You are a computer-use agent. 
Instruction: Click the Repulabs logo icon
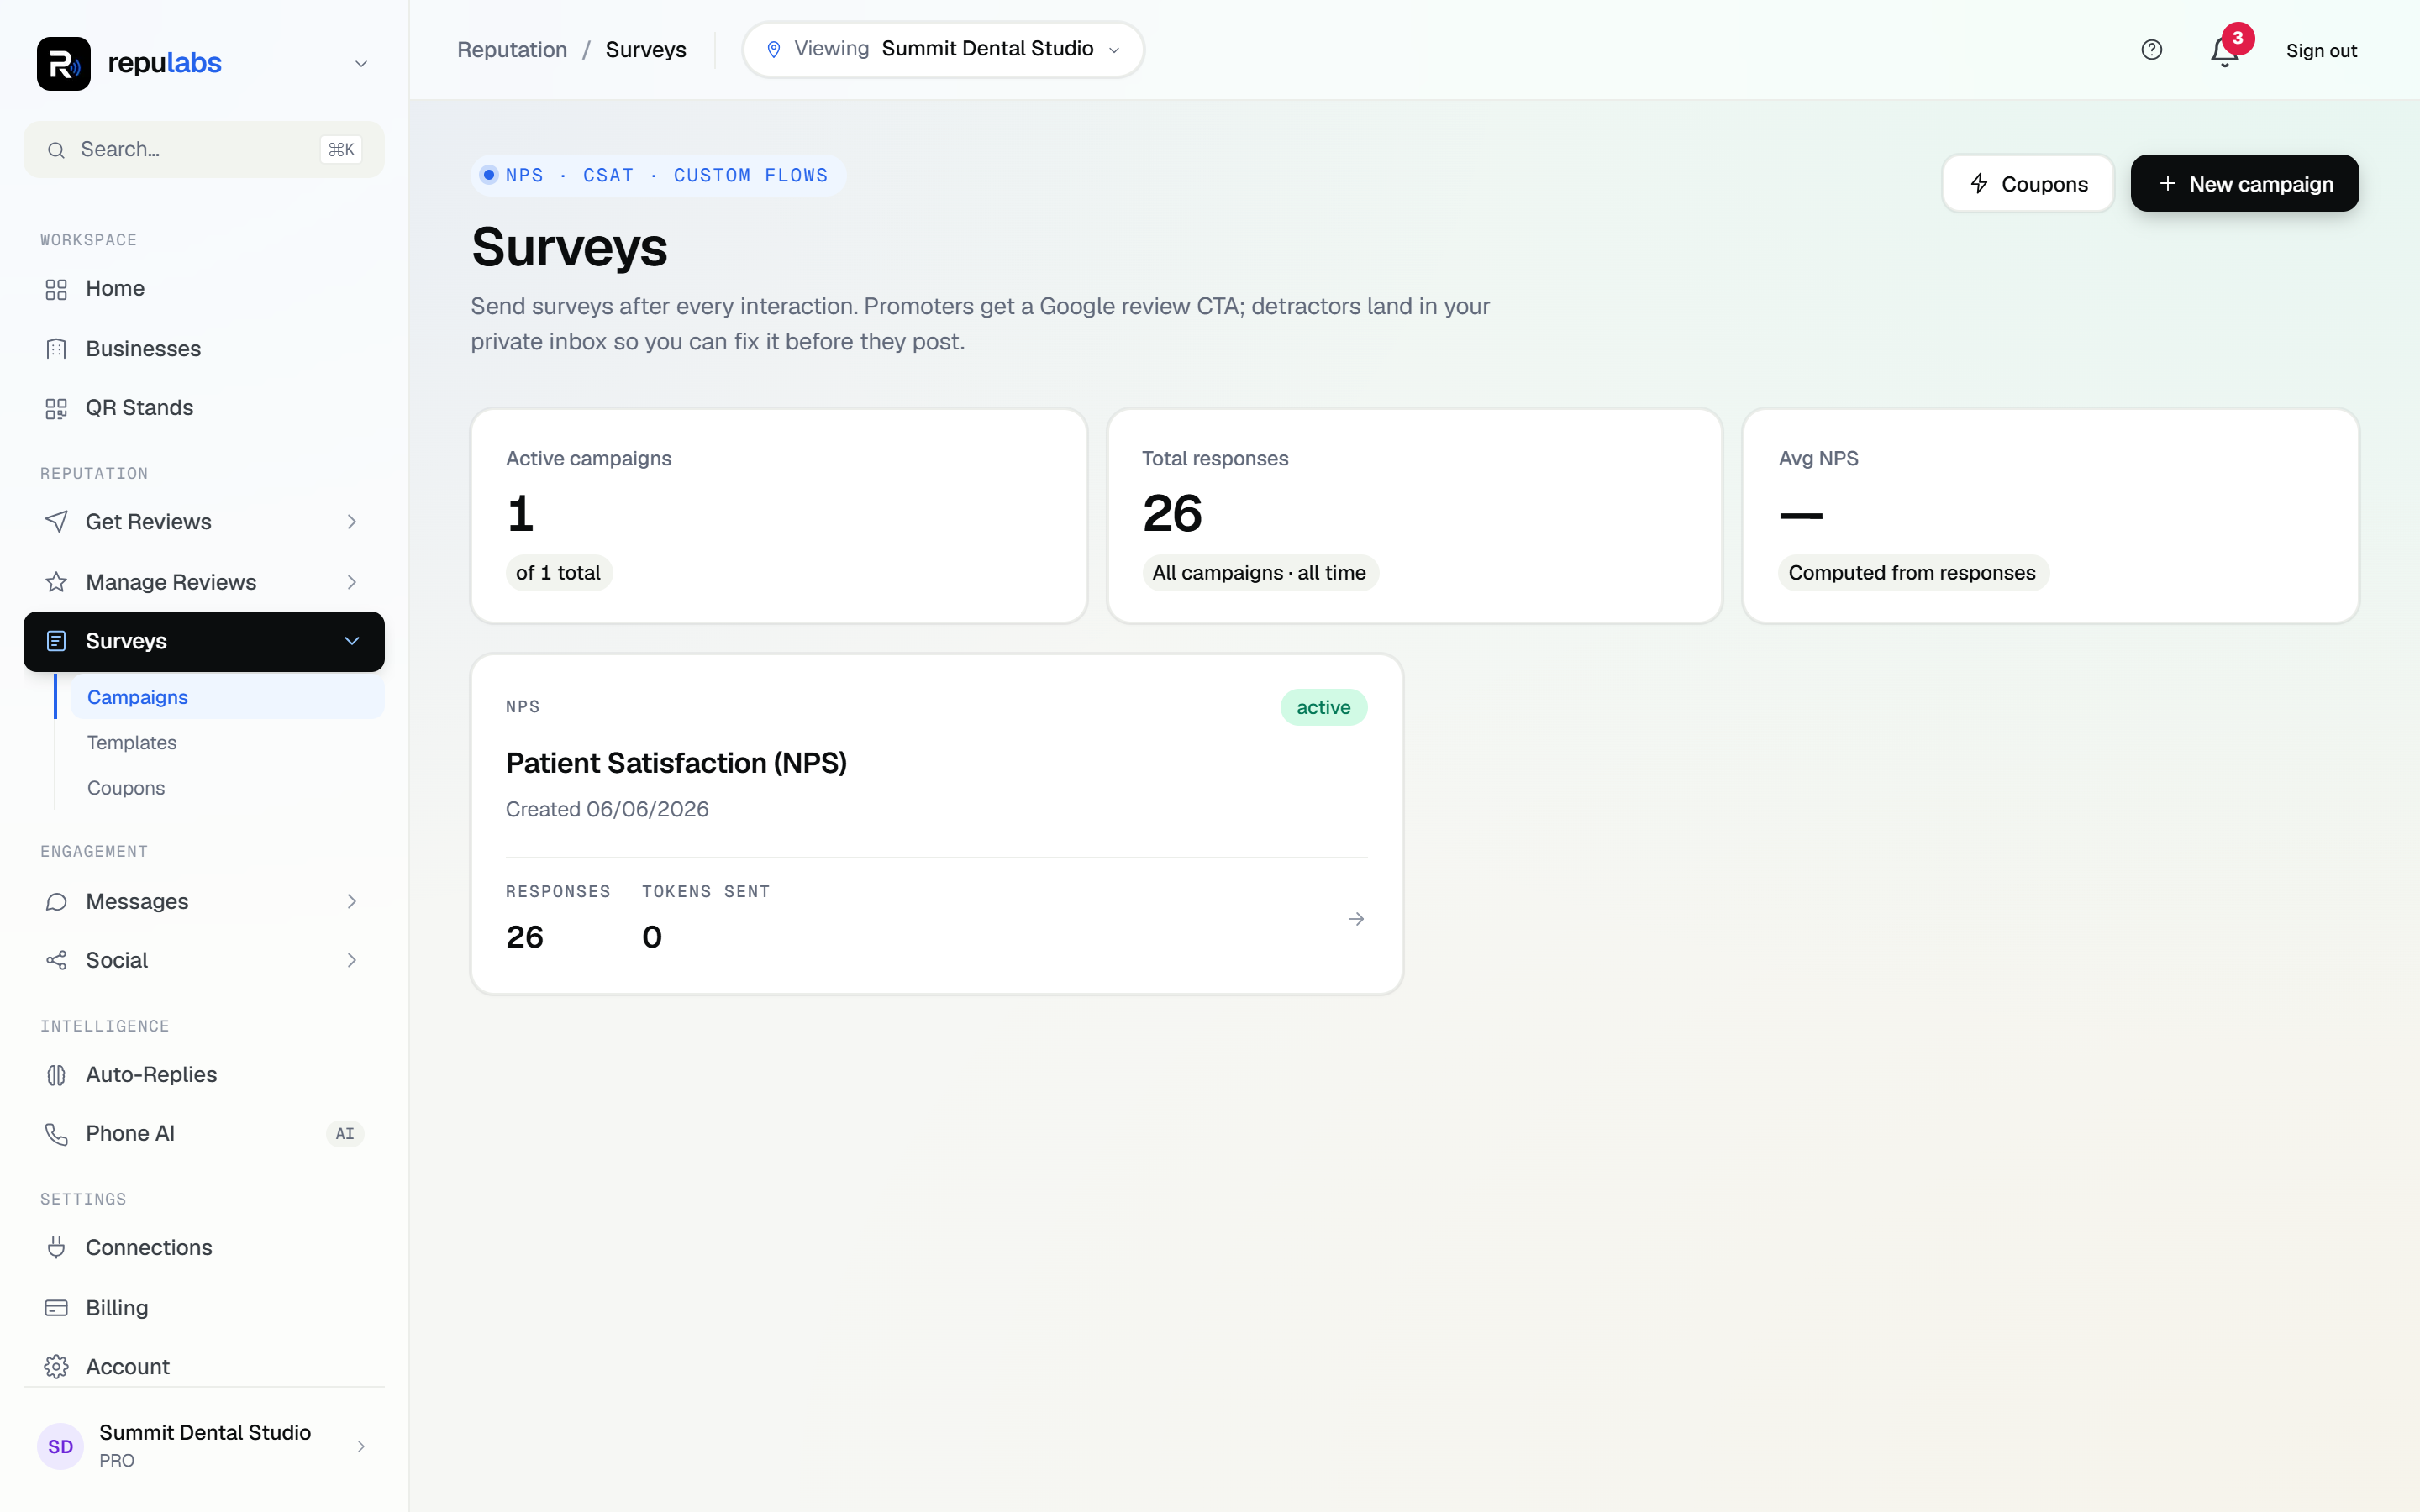(63, 63)
